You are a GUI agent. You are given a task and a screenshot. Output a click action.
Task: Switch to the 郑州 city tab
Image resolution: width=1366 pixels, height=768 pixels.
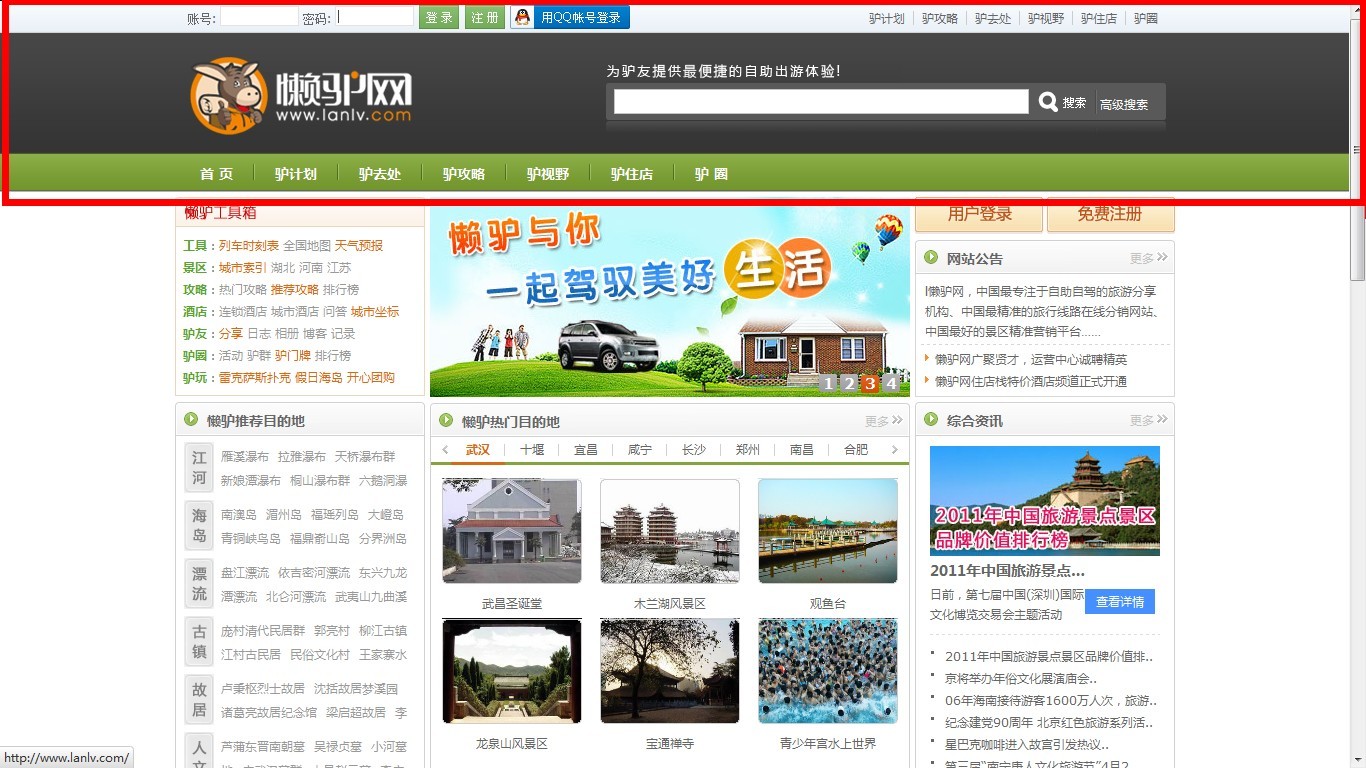click(x=748, y=450)
